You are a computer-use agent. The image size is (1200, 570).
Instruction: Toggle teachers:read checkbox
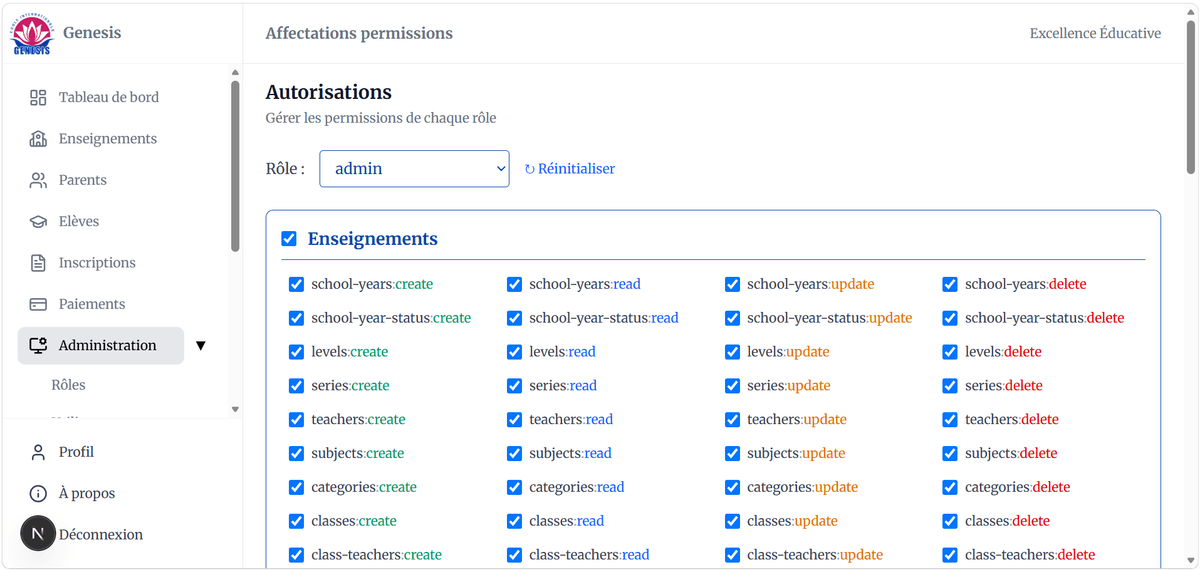pos(514,420)
